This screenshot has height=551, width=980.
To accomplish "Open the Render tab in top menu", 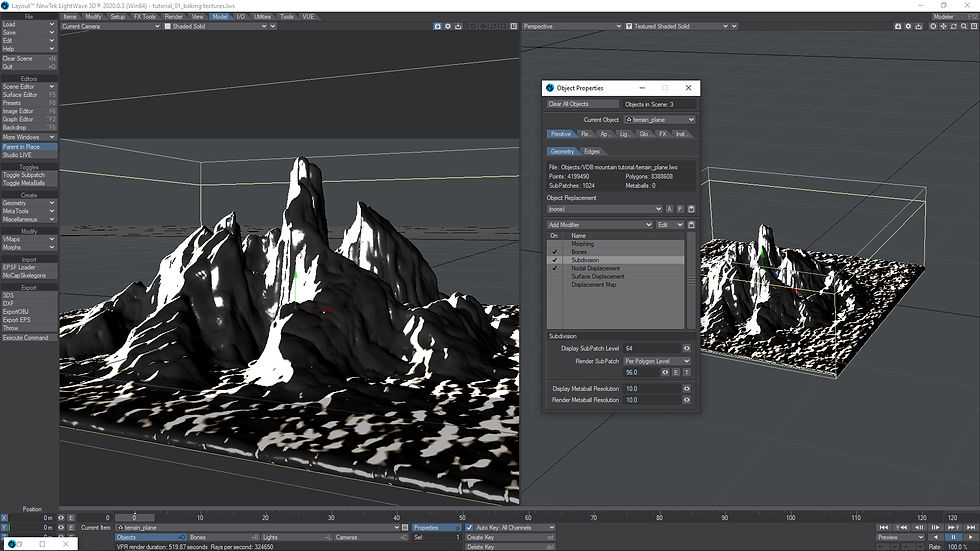I will click(x=173, y=17).
